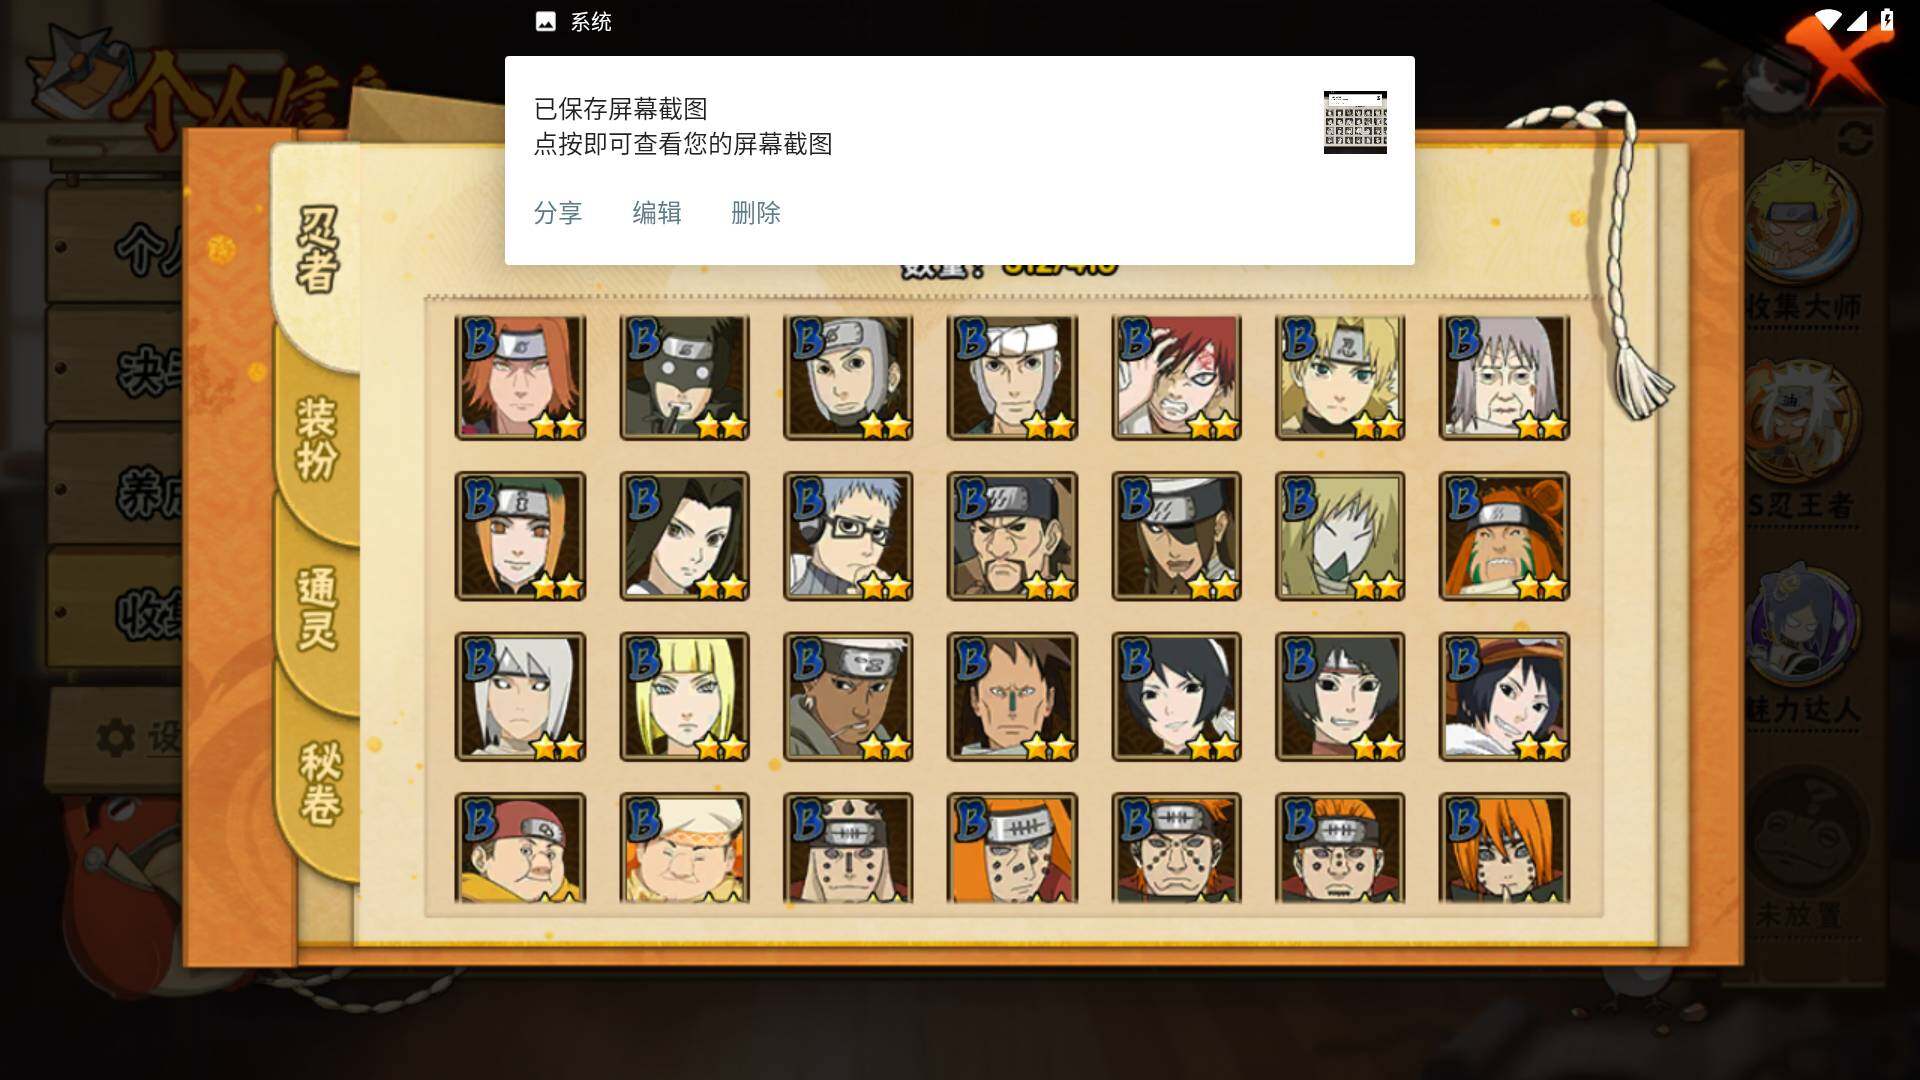Open the 秘卷 tab

point(320,783)
